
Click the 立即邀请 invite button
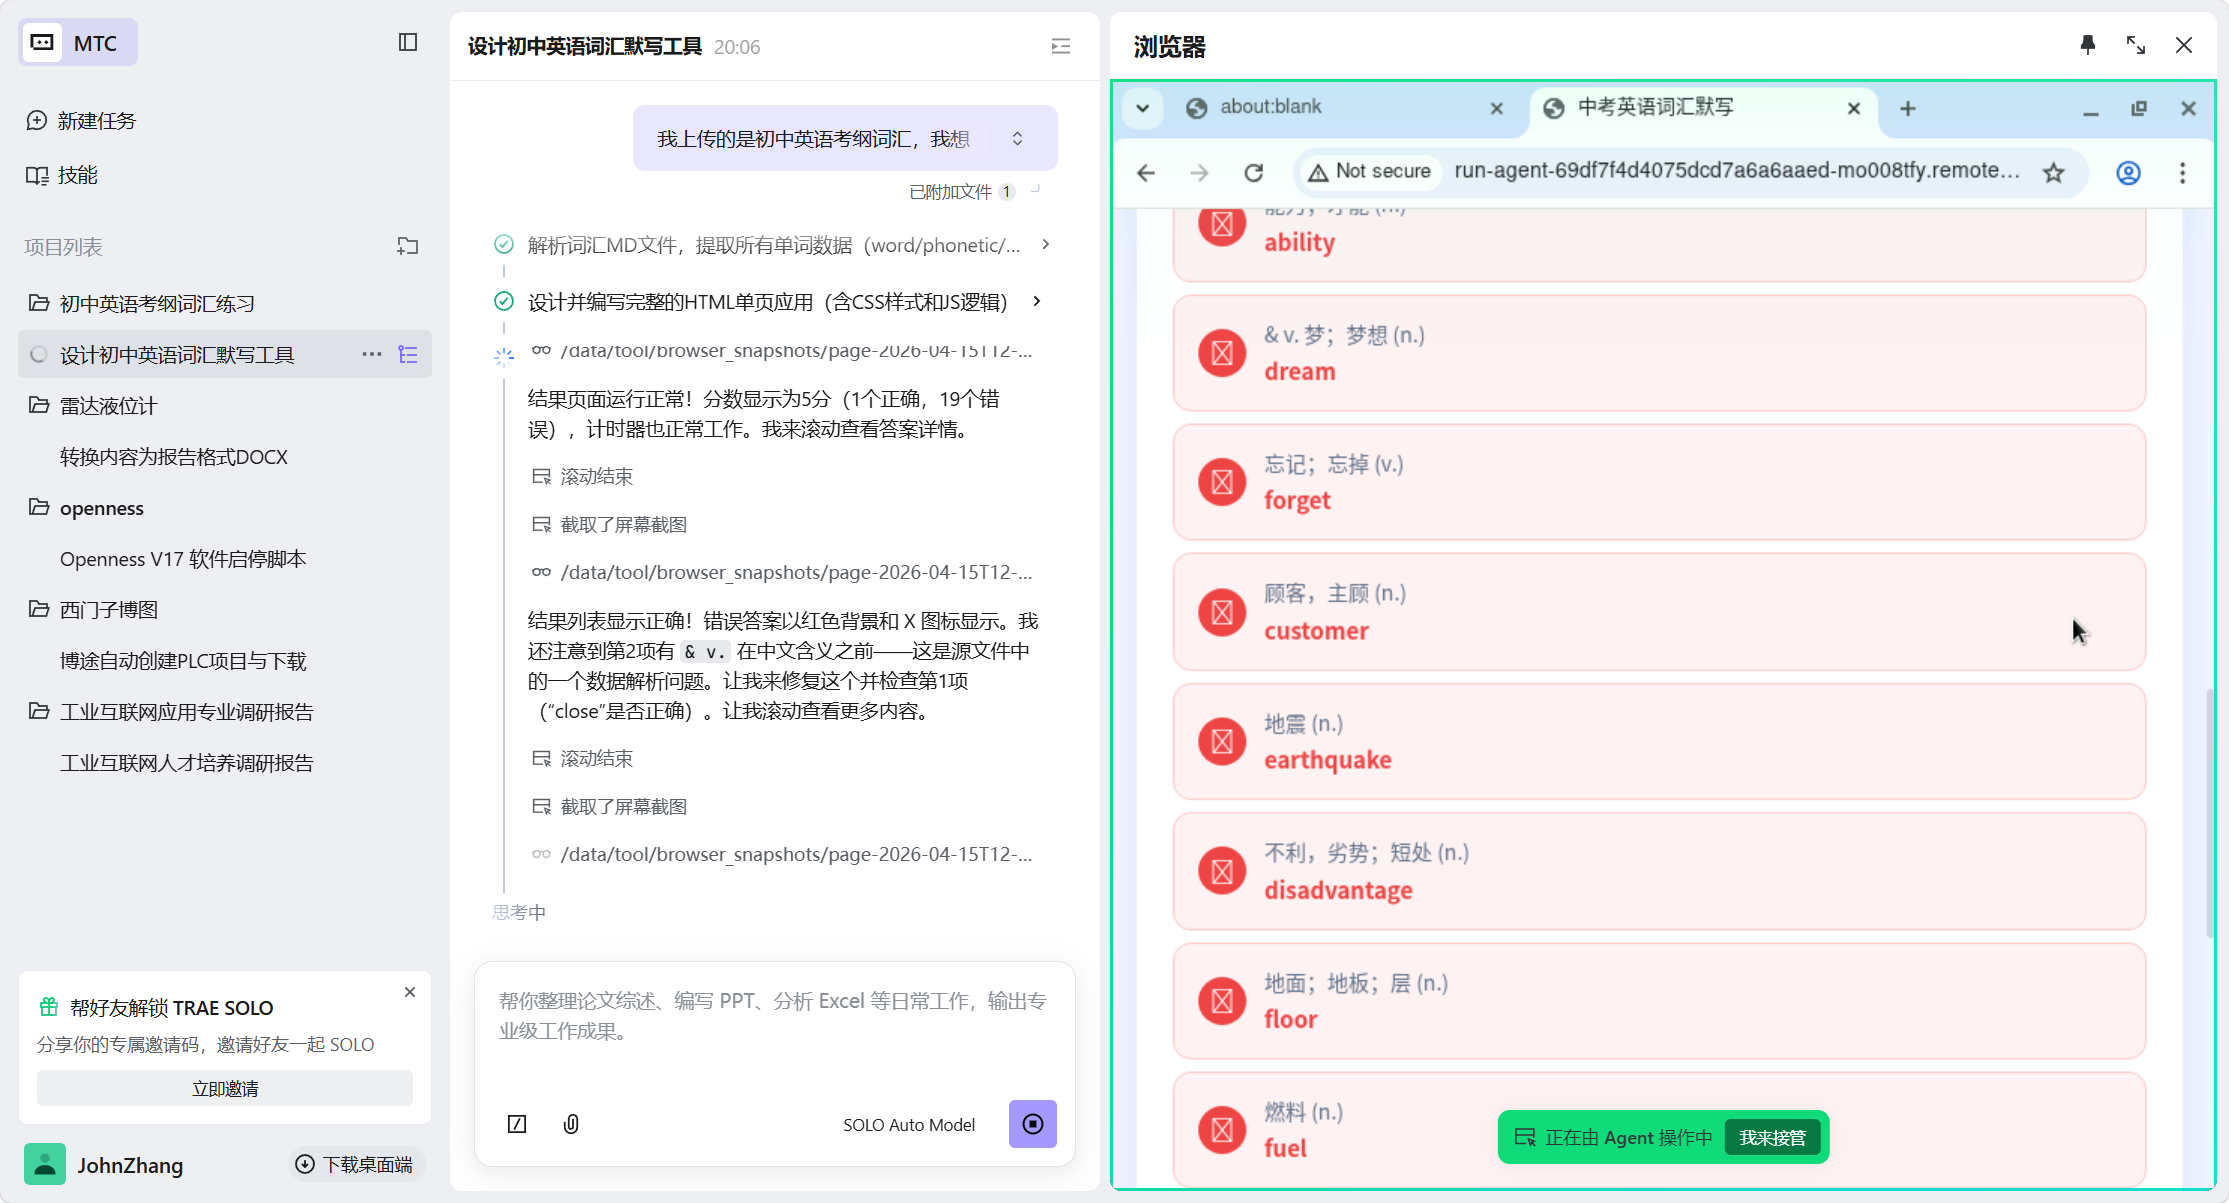pyautogui.click(x=225, y=1088)
